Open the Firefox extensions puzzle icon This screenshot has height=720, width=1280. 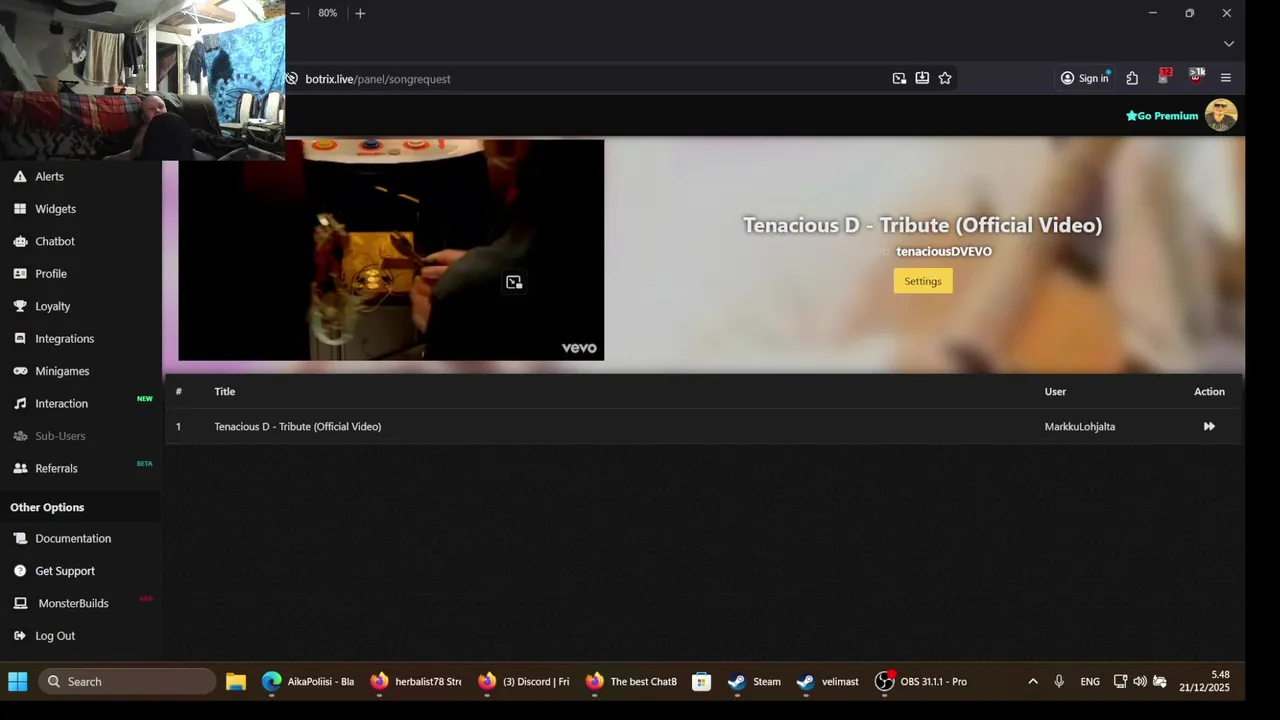pyautogui.click(x=1132, y=78)
